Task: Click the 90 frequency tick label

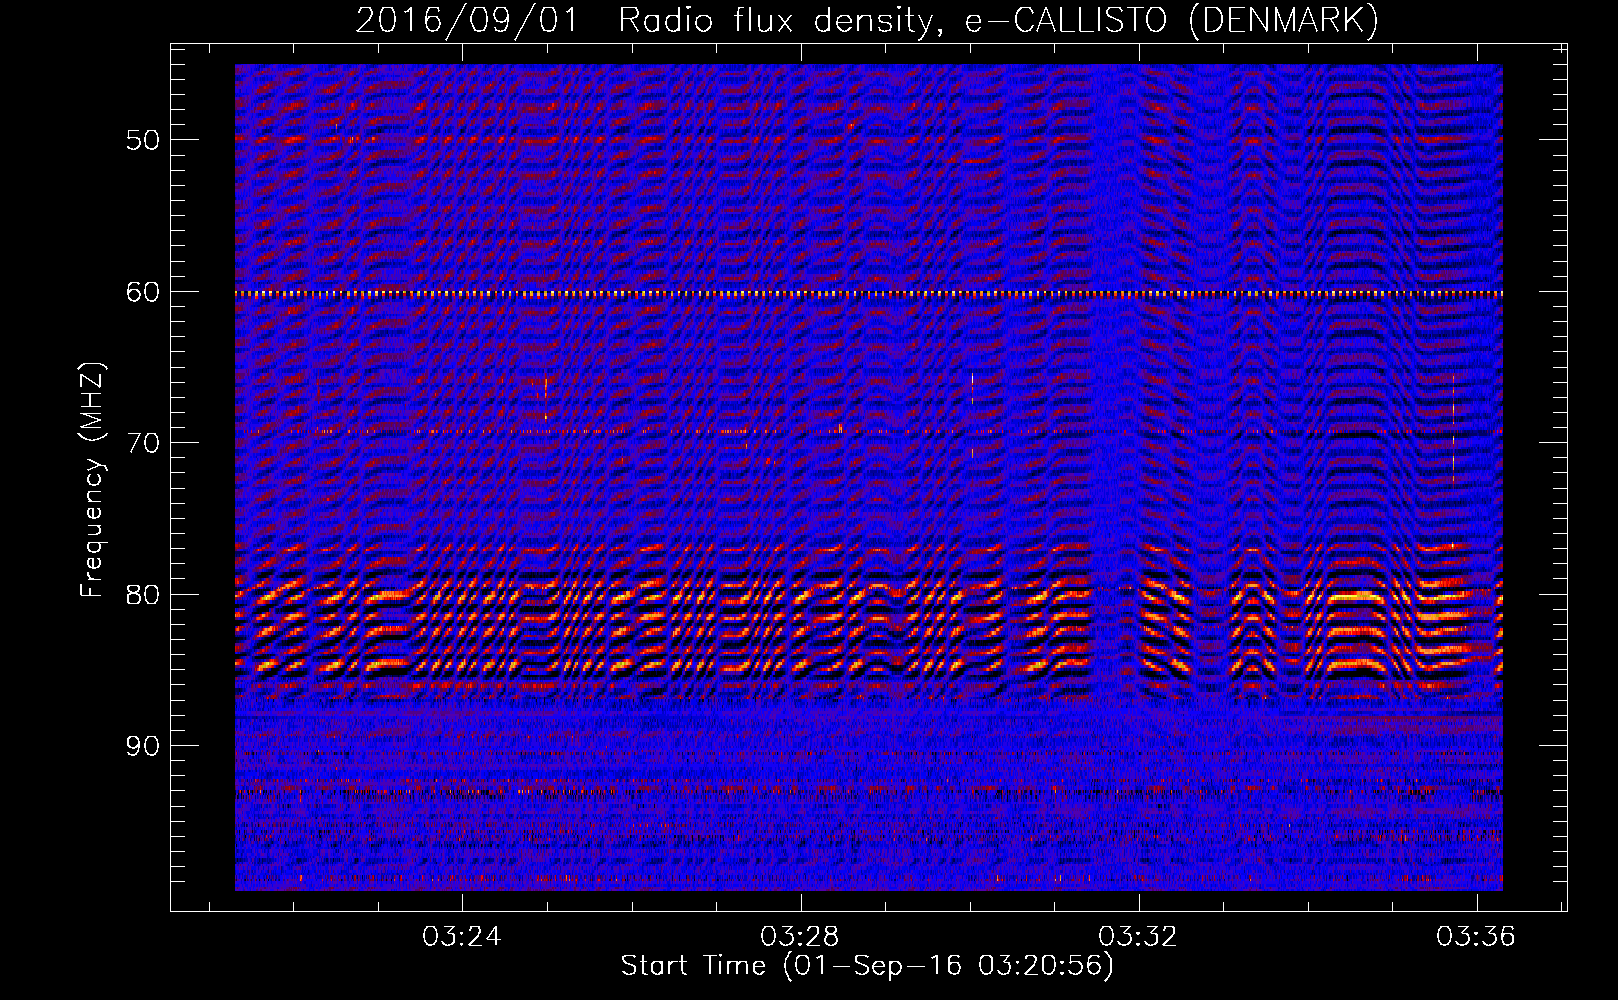Action: 142,747
